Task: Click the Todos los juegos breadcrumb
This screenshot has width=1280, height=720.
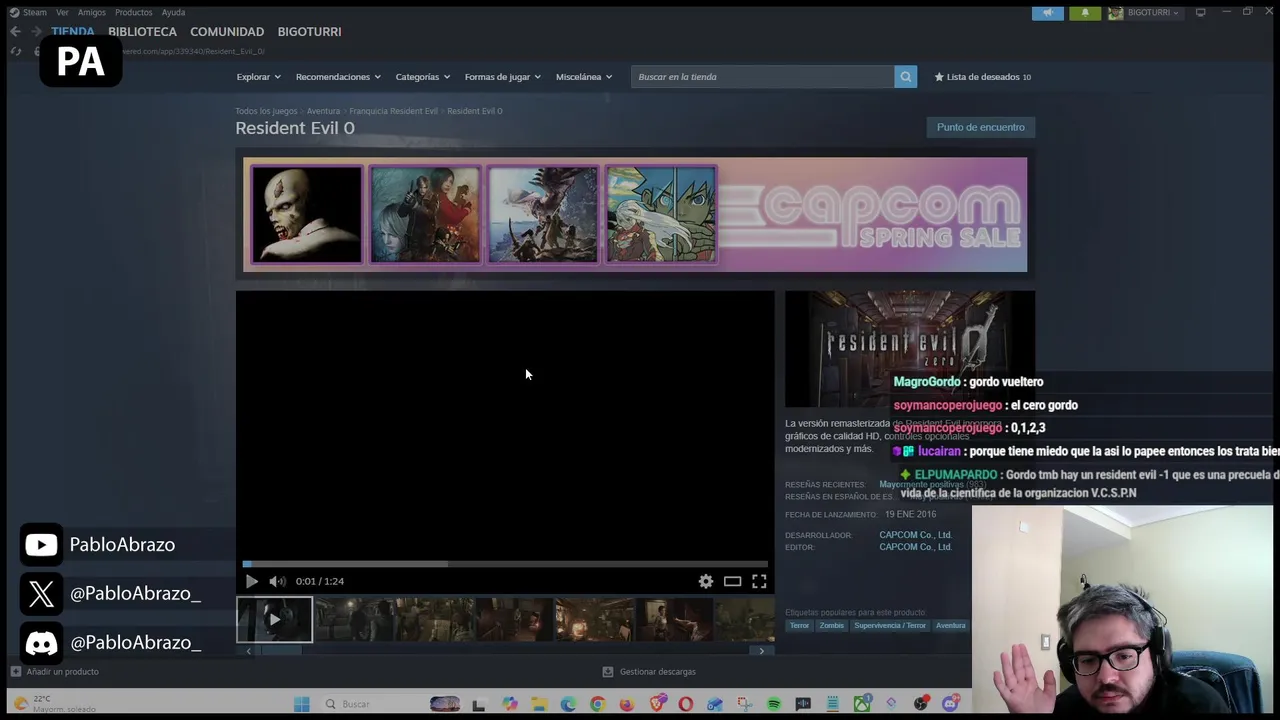Action: pyautogui.click(x=266, y=111)
